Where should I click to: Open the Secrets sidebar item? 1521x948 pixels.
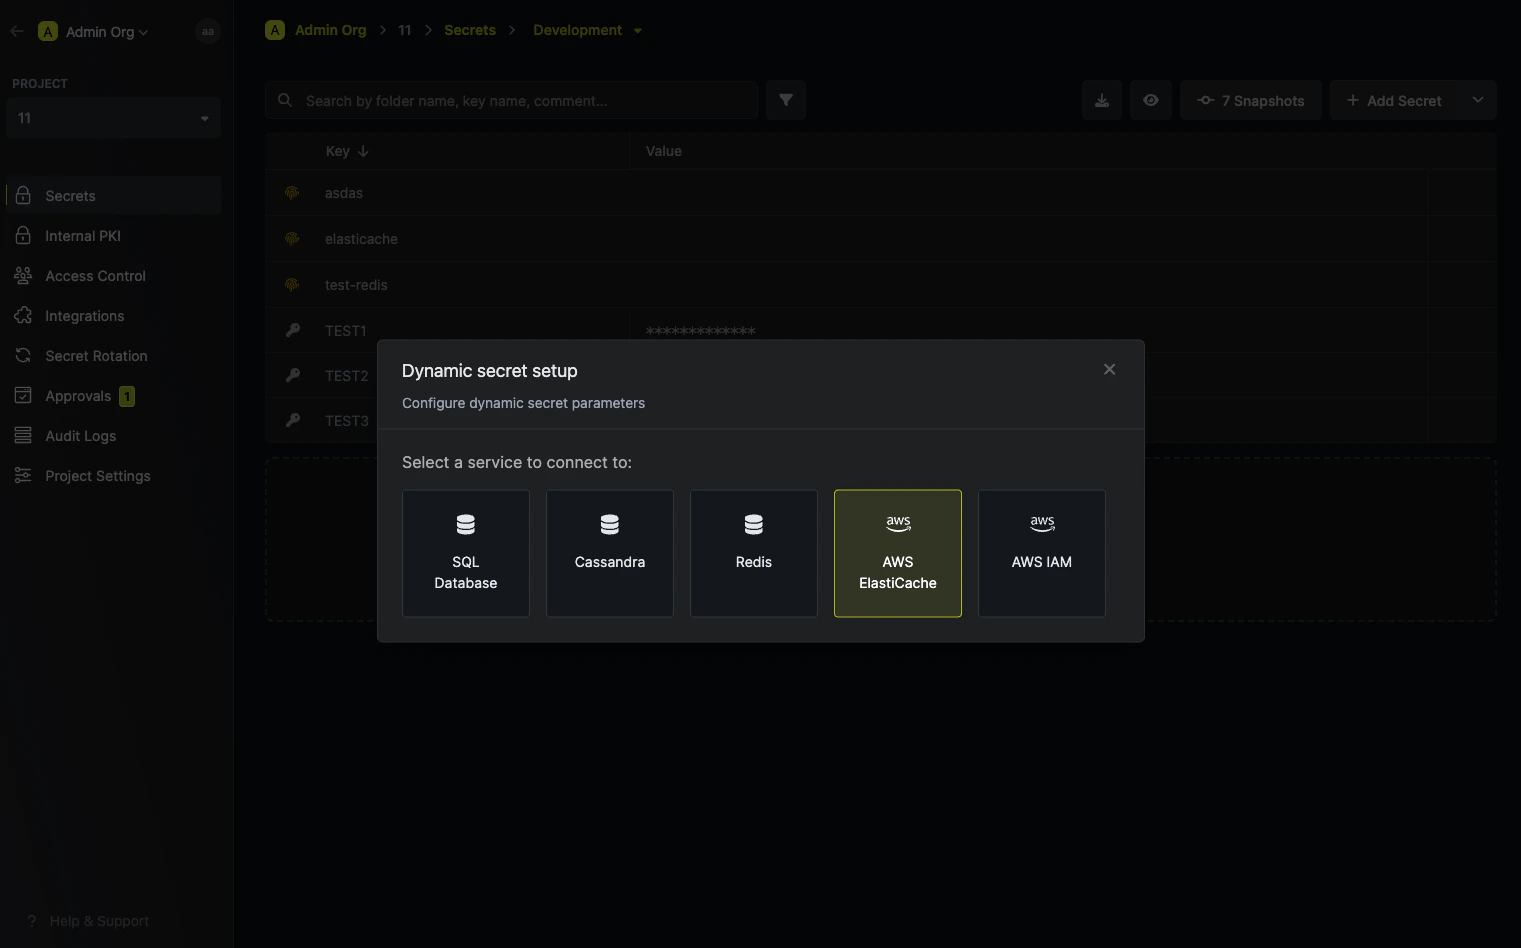(x=113, y=195)
